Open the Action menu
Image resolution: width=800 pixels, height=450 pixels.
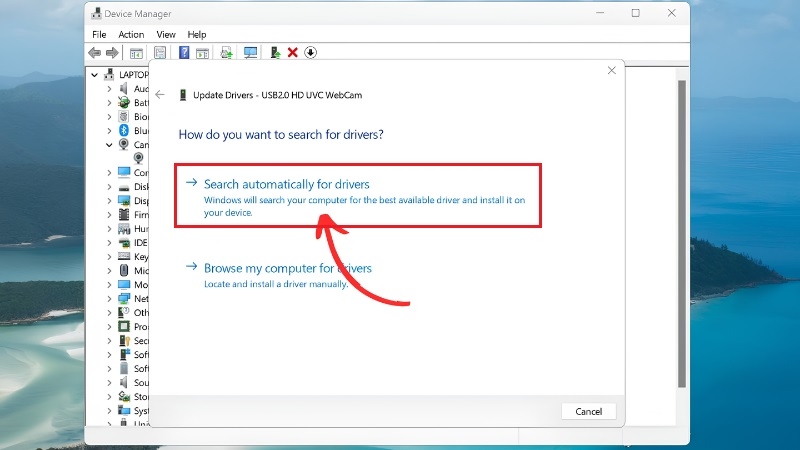pos(131,35)
